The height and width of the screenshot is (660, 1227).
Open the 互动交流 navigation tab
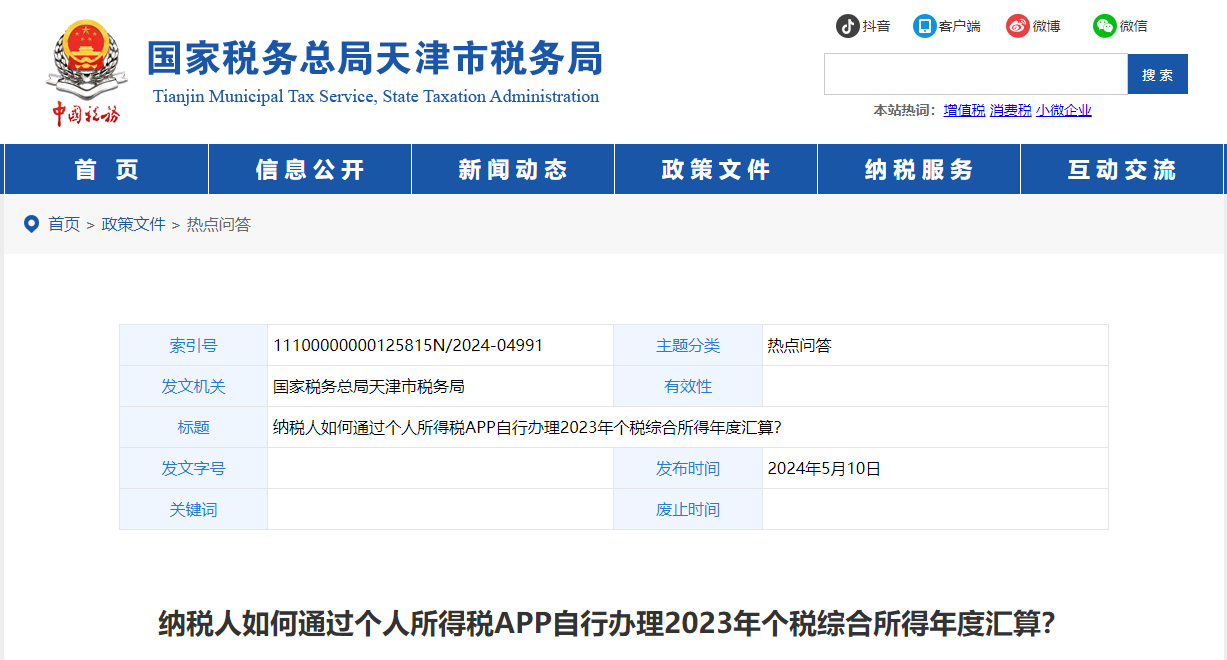tap(1122, 169)
